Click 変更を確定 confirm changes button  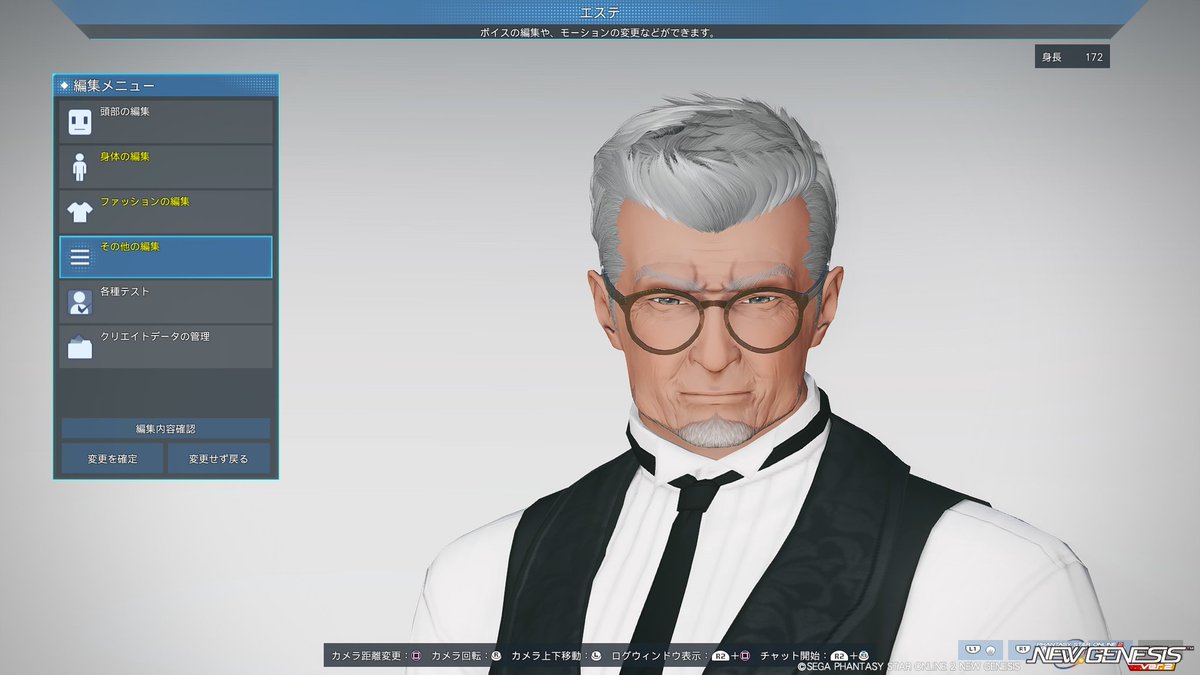click(112, 459)
